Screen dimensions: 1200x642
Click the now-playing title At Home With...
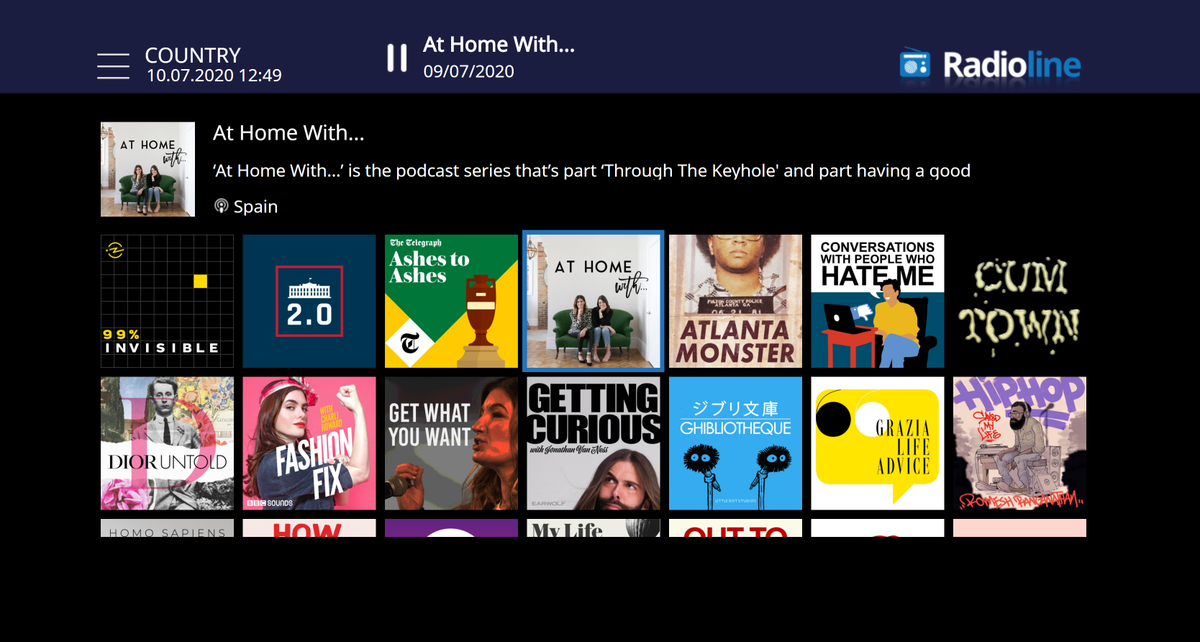pos(499,45)
